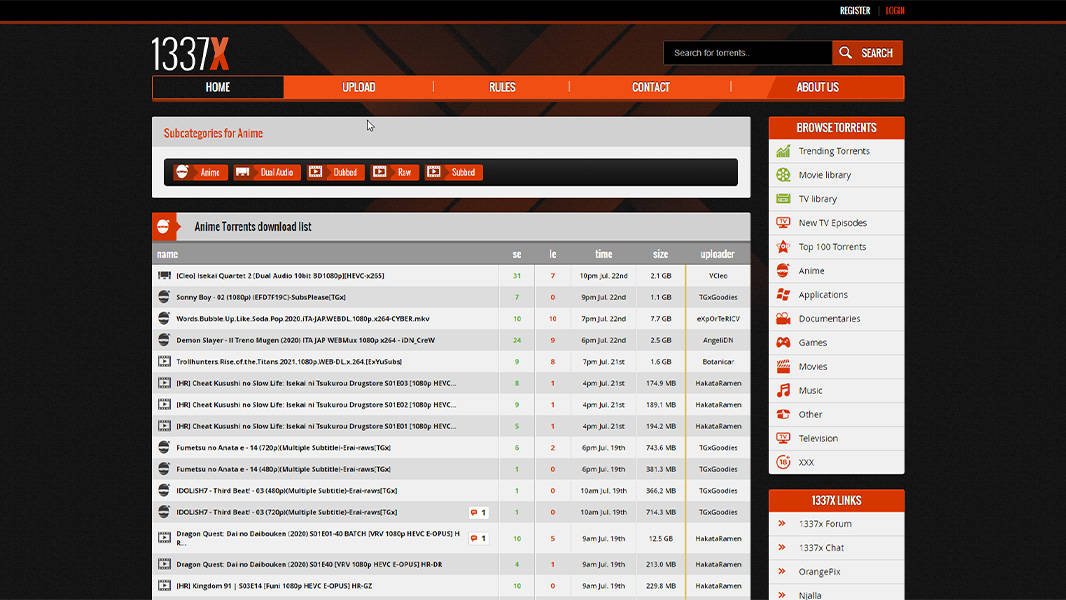Click uploader Botanicar
This screenshot has width=1066, height=600.
[718, 361]
